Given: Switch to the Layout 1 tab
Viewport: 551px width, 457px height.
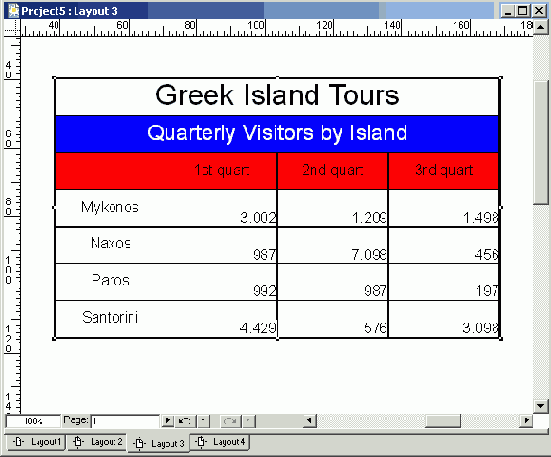Looking at the screenshot, I should (35, 442).
